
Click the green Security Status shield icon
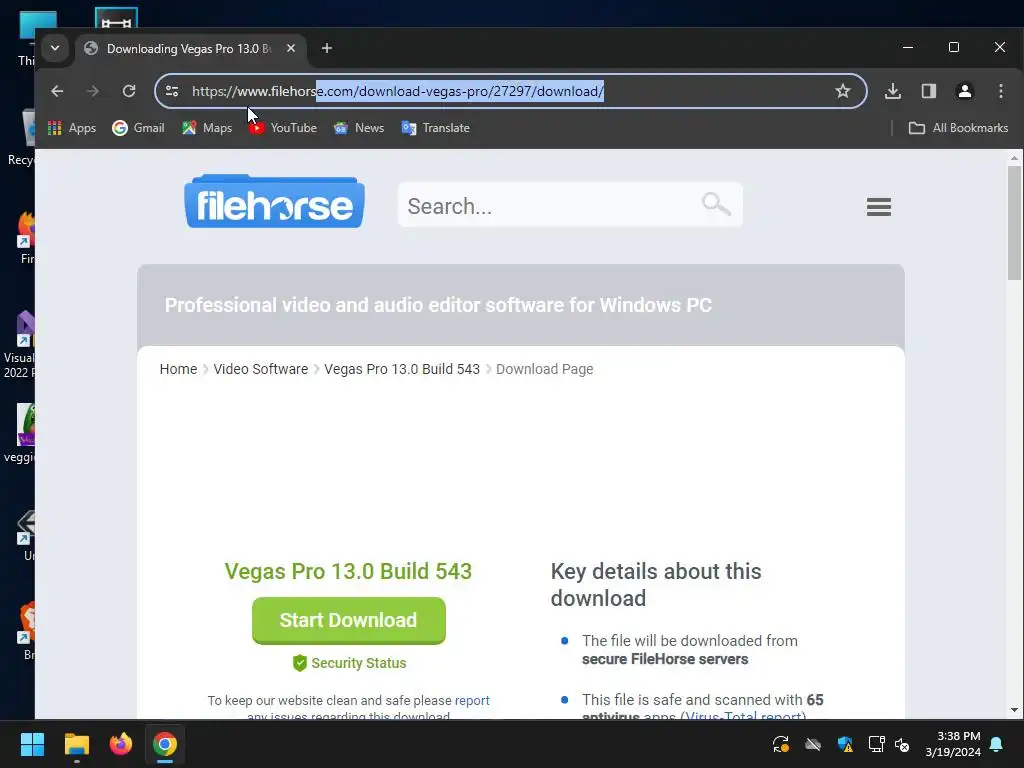[300, 663]
